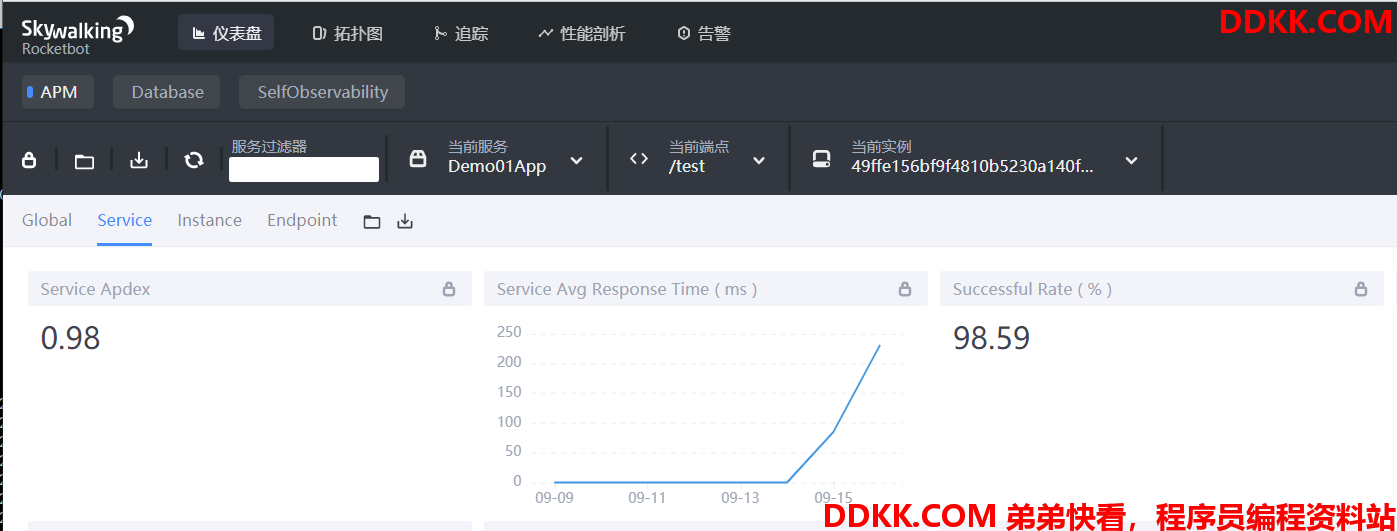The height and width of the screenshot is (531, 1397).
Task: Switch to the Endpoint tab
Action: pyautogui.click(x=302, y=220)
